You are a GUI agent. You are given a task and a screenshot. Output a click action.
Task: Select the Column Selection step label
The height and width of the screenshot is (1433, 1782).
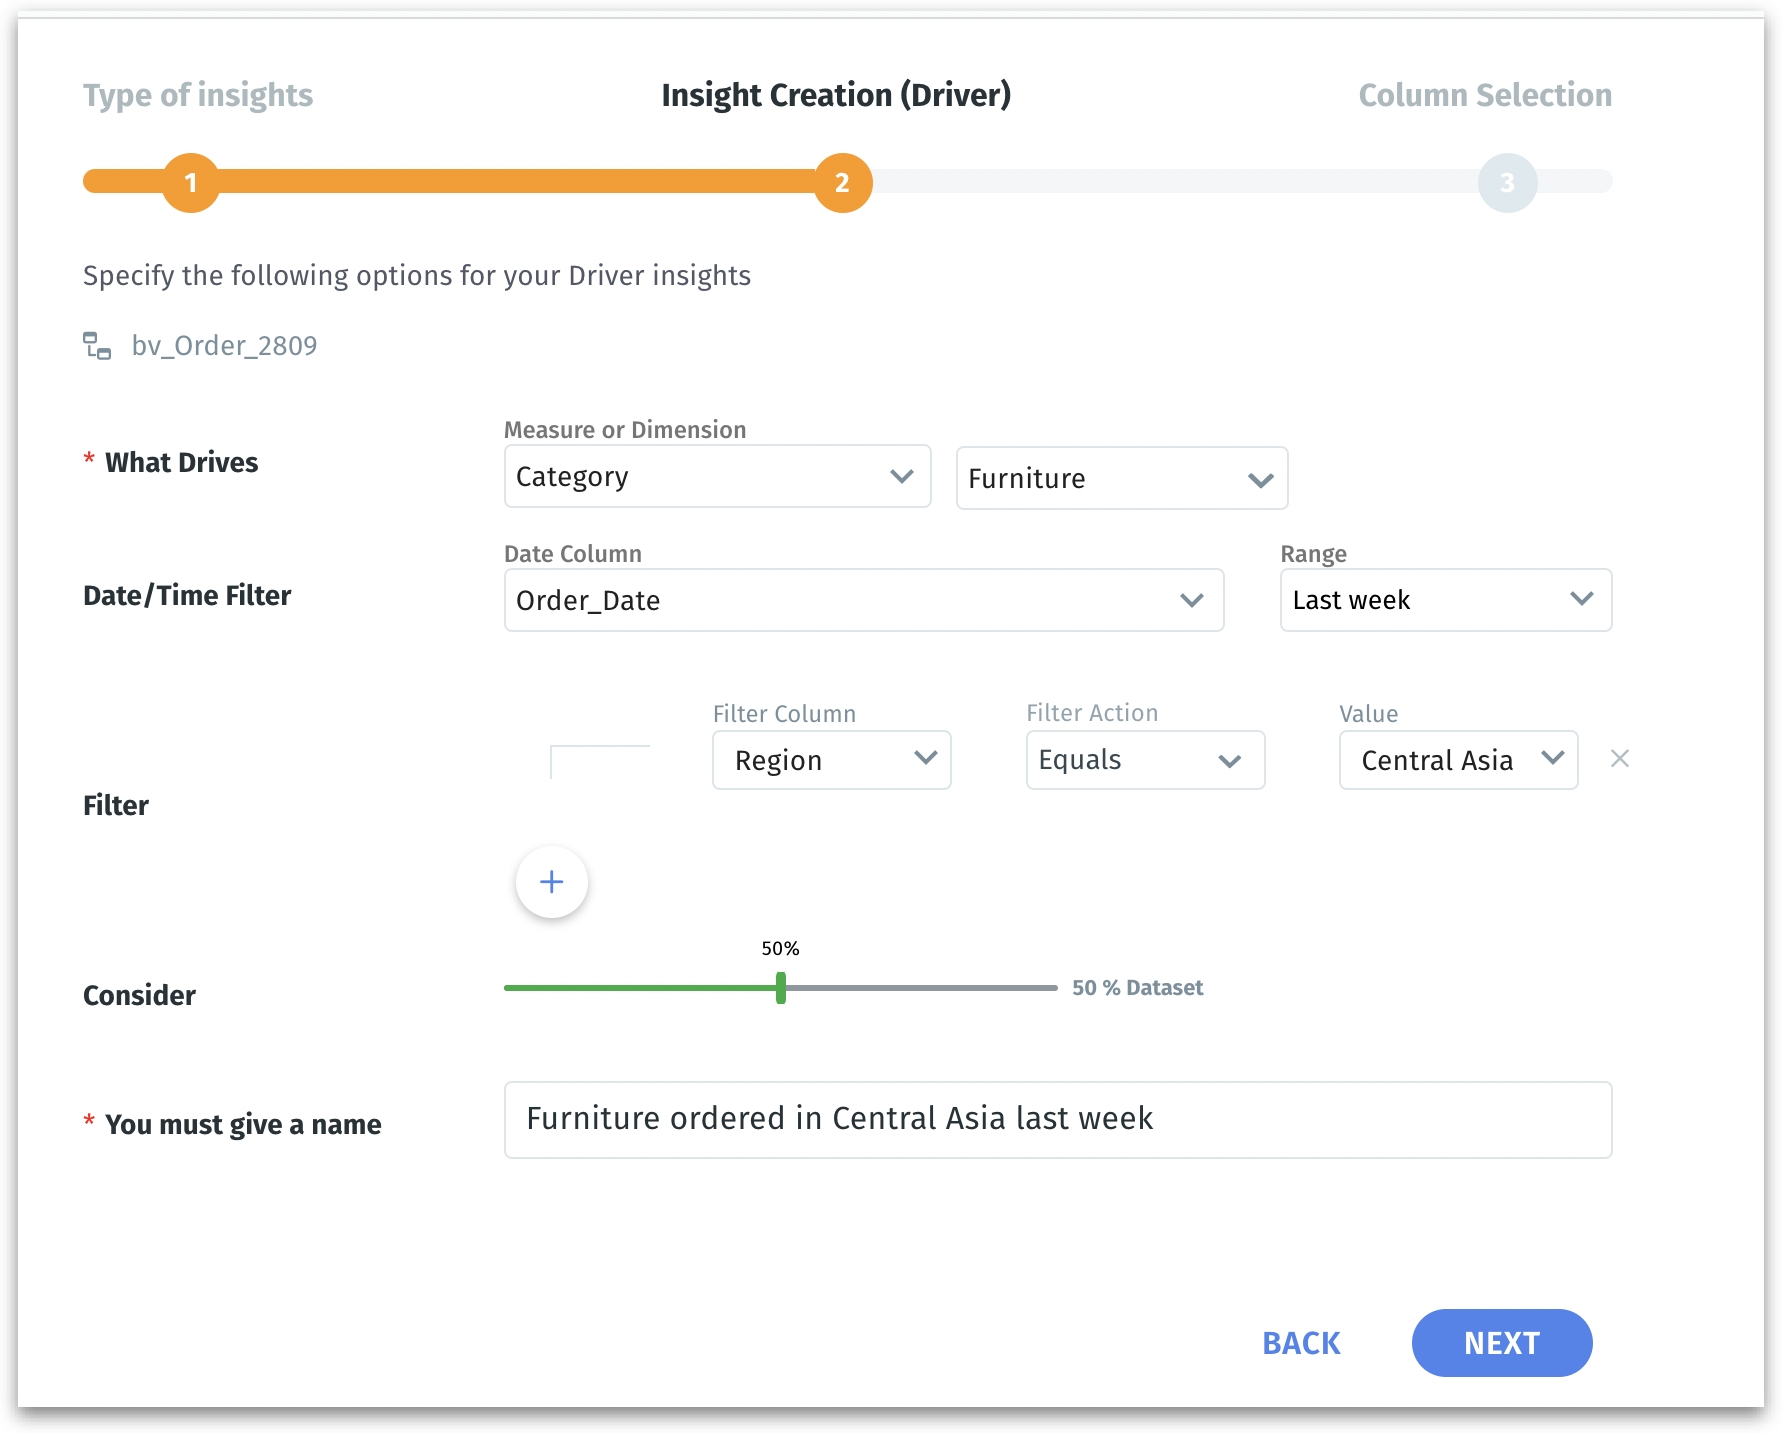tap(1484, 95)
